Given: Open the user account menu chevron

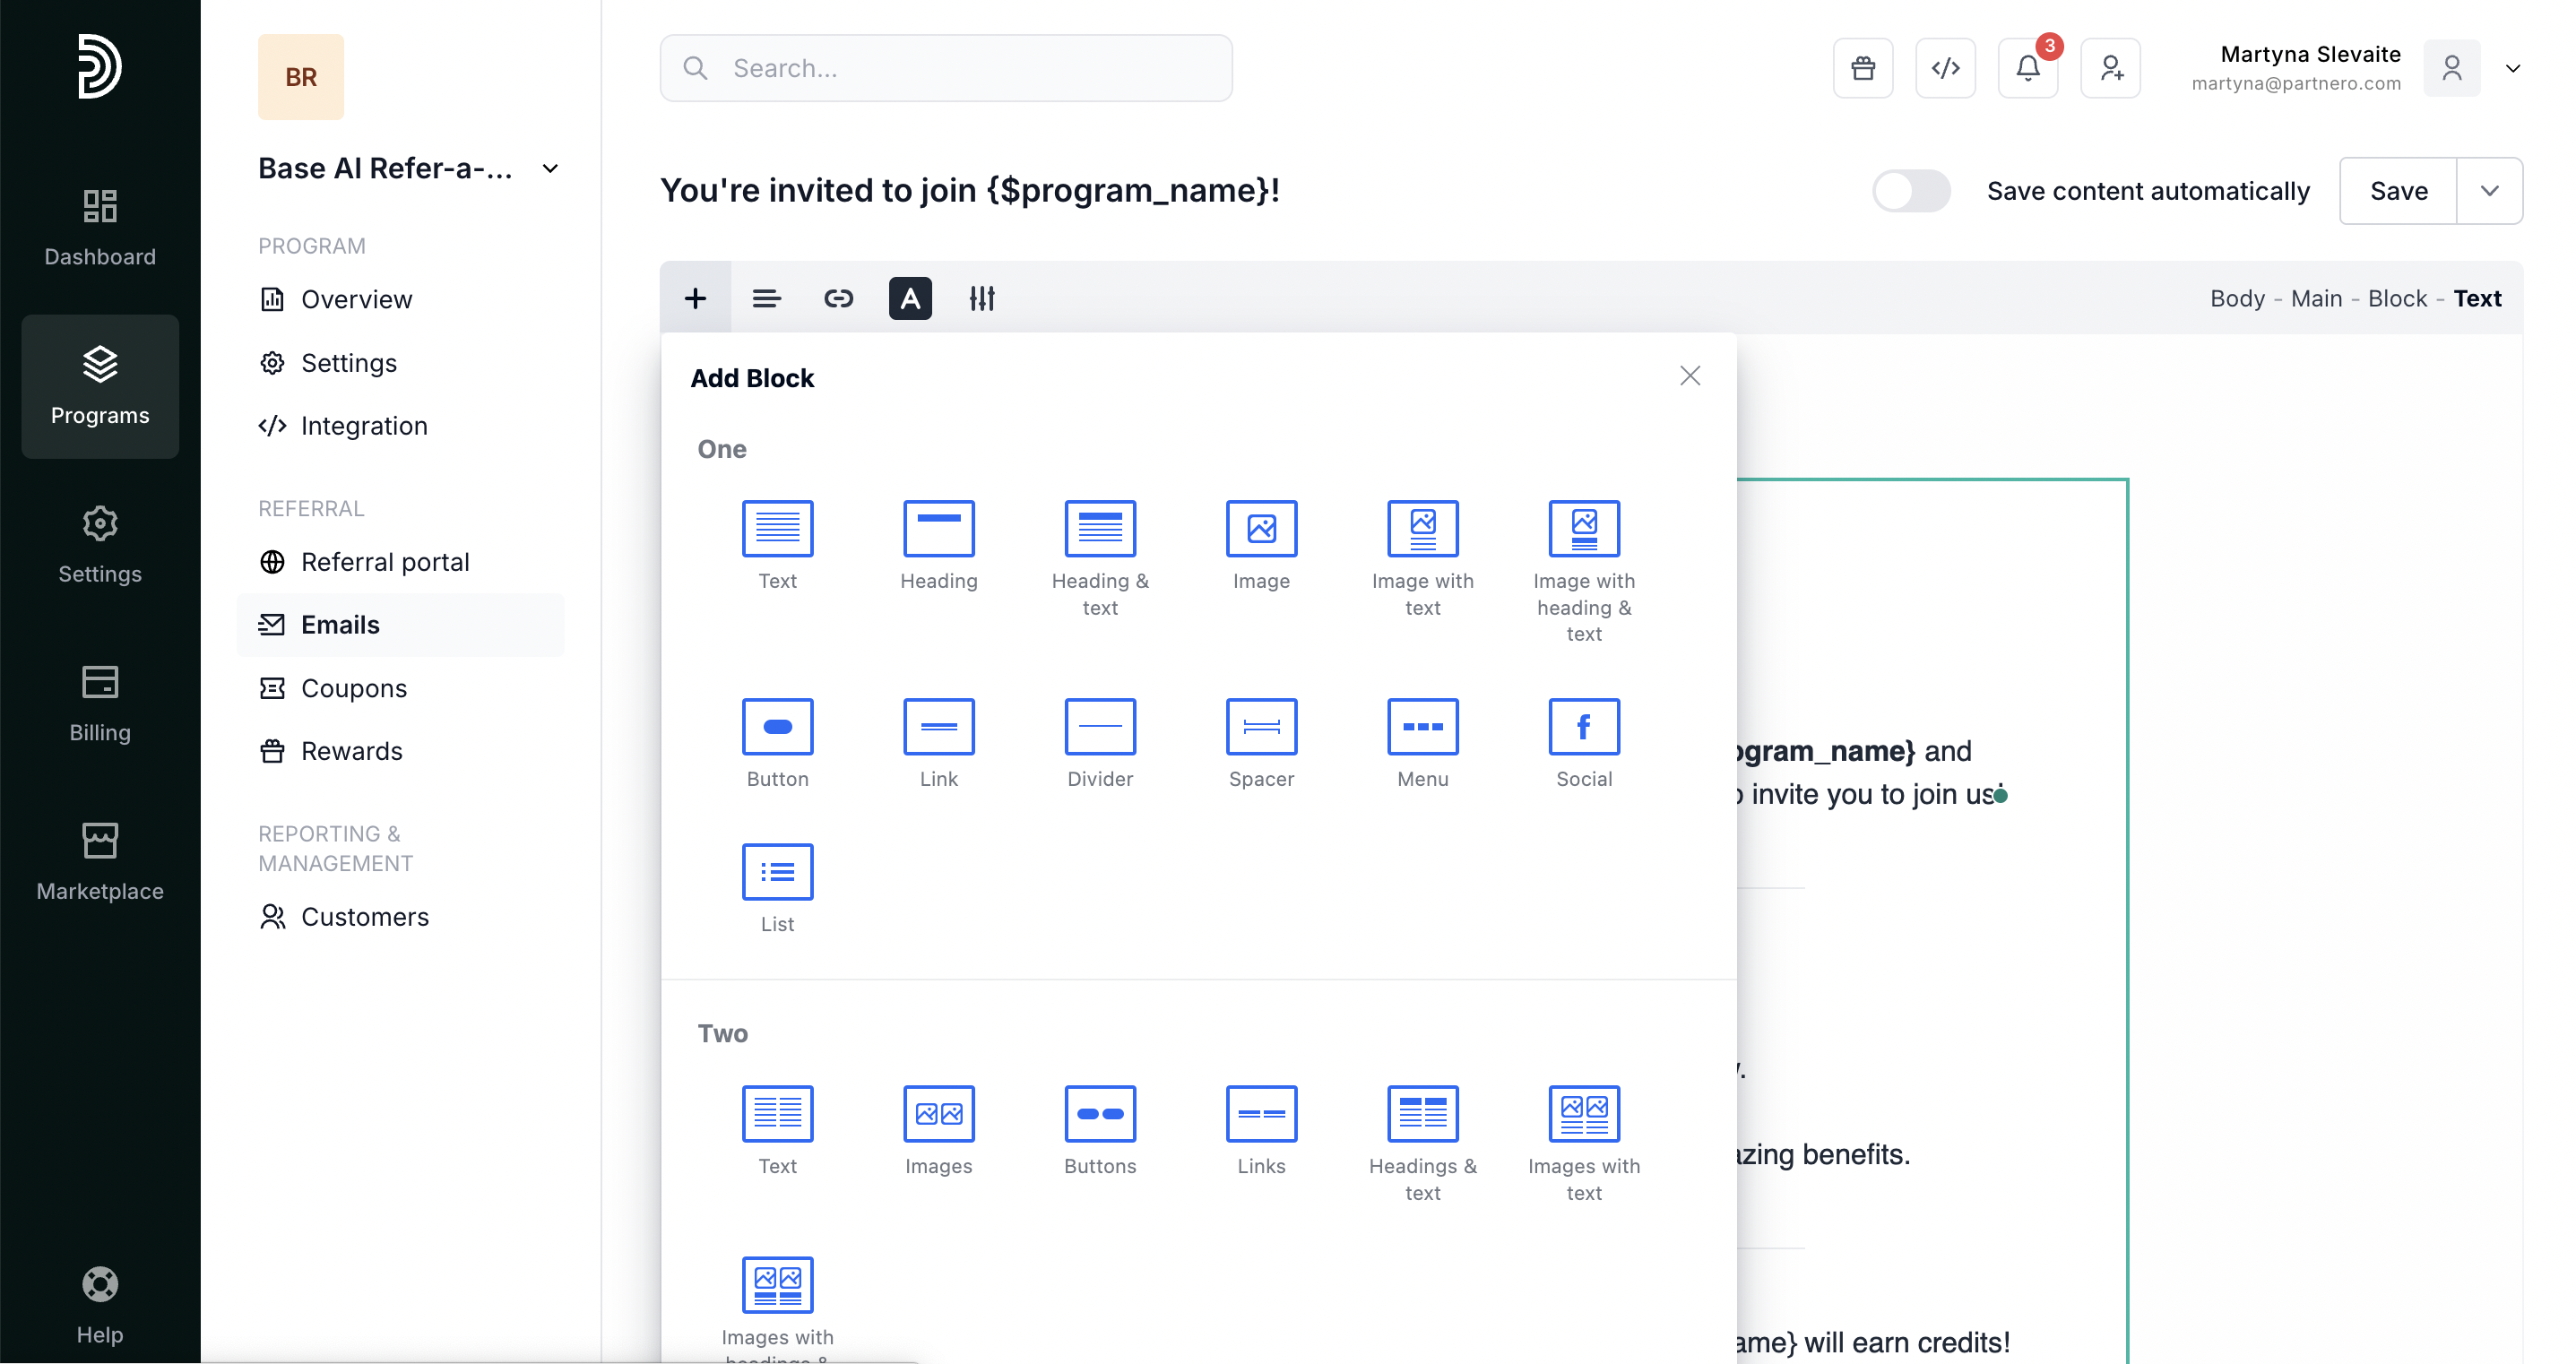Looking at the screenshot, I should pyautogui.click(x=2512, y=68).
